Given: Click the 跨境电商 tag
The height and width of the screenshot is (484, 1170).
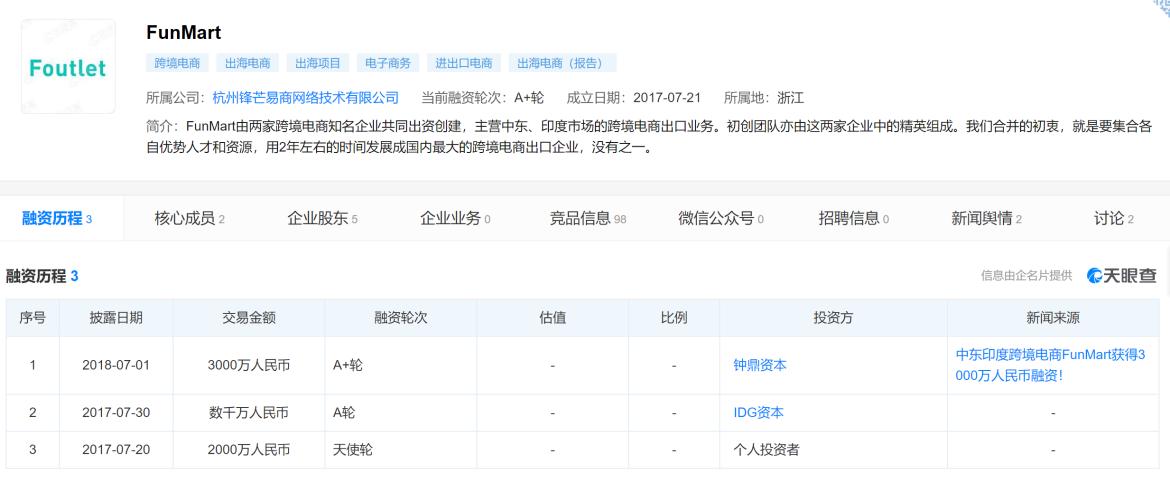Looking at the screenshot, I should [177, 63].
